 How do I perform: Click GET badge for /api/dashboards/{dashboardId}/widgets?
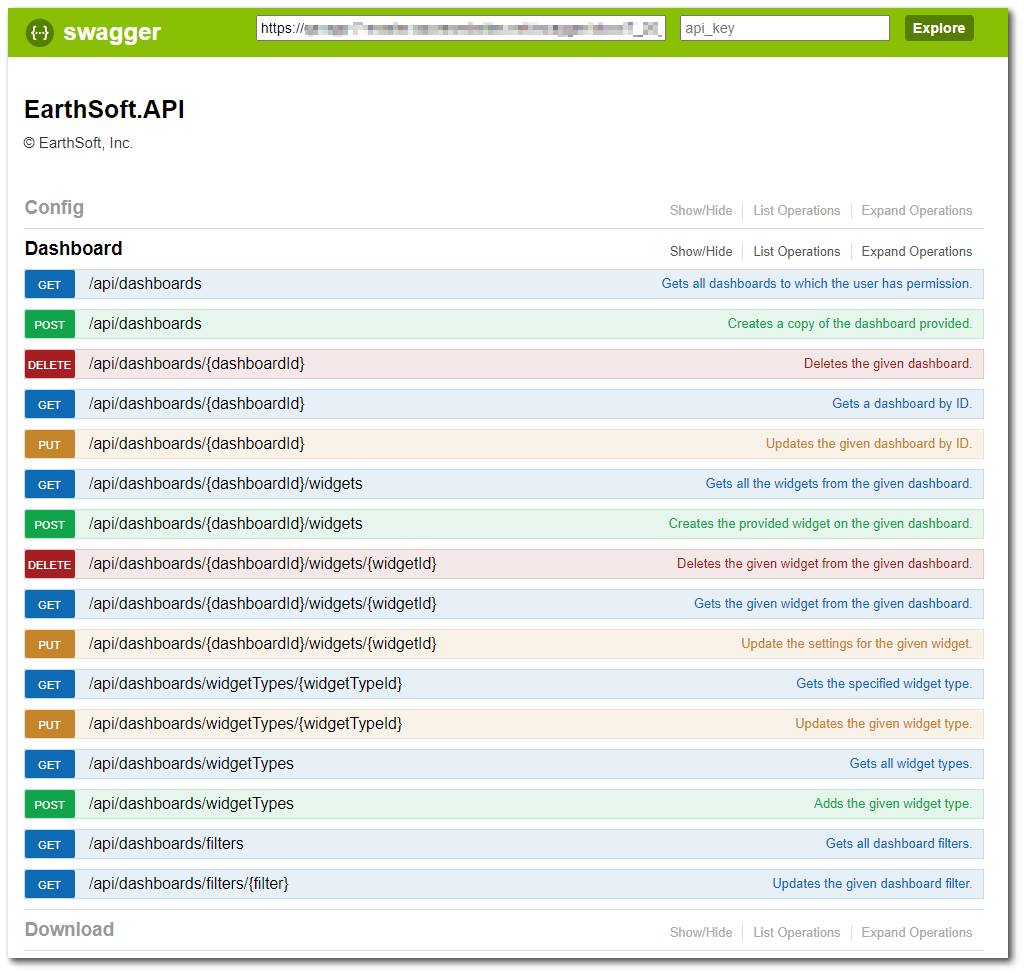click(50, 485)
